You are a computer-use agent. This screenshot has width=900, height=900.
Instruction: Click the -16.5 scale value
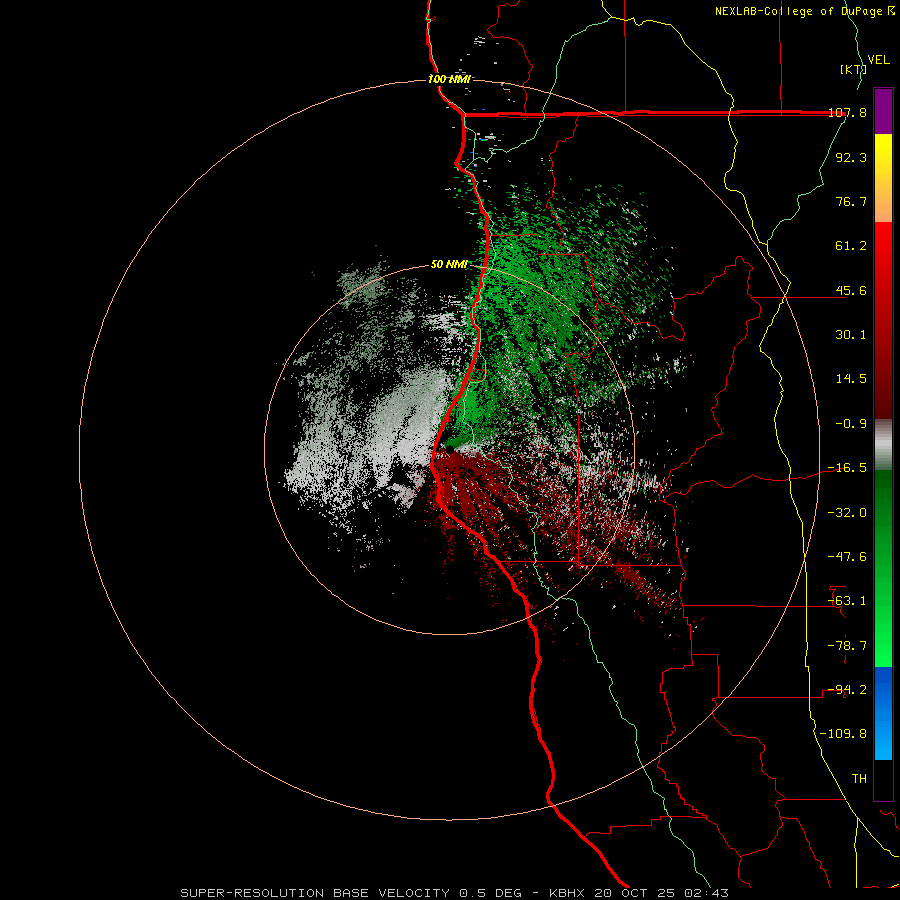coord(847,468)
